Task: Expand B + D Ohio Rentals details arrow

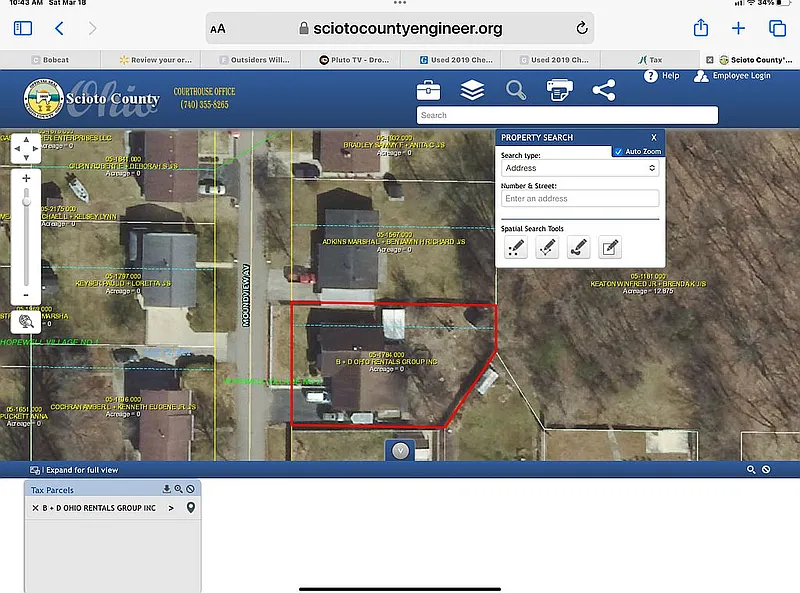Action: [x=170, y=508]
